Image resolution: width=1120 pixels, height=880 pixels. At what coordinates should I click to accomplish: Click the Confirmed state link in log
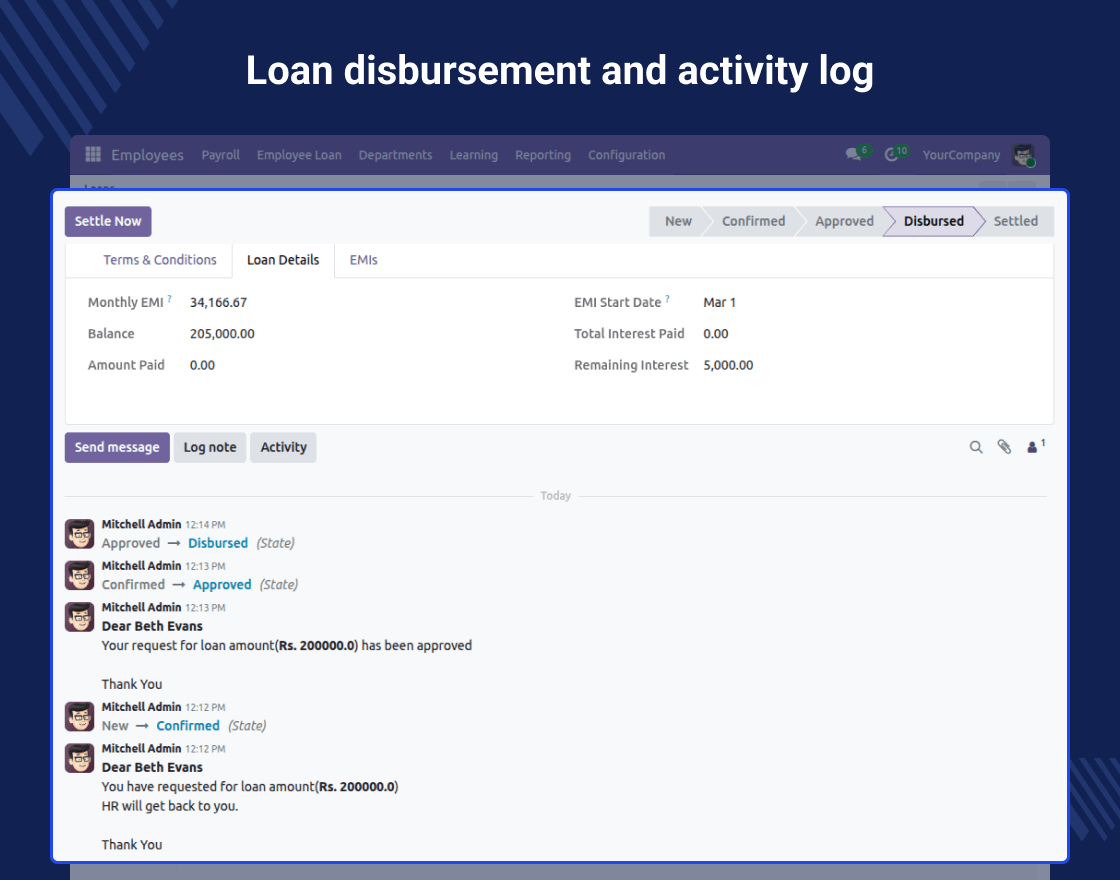pos(188,726)
